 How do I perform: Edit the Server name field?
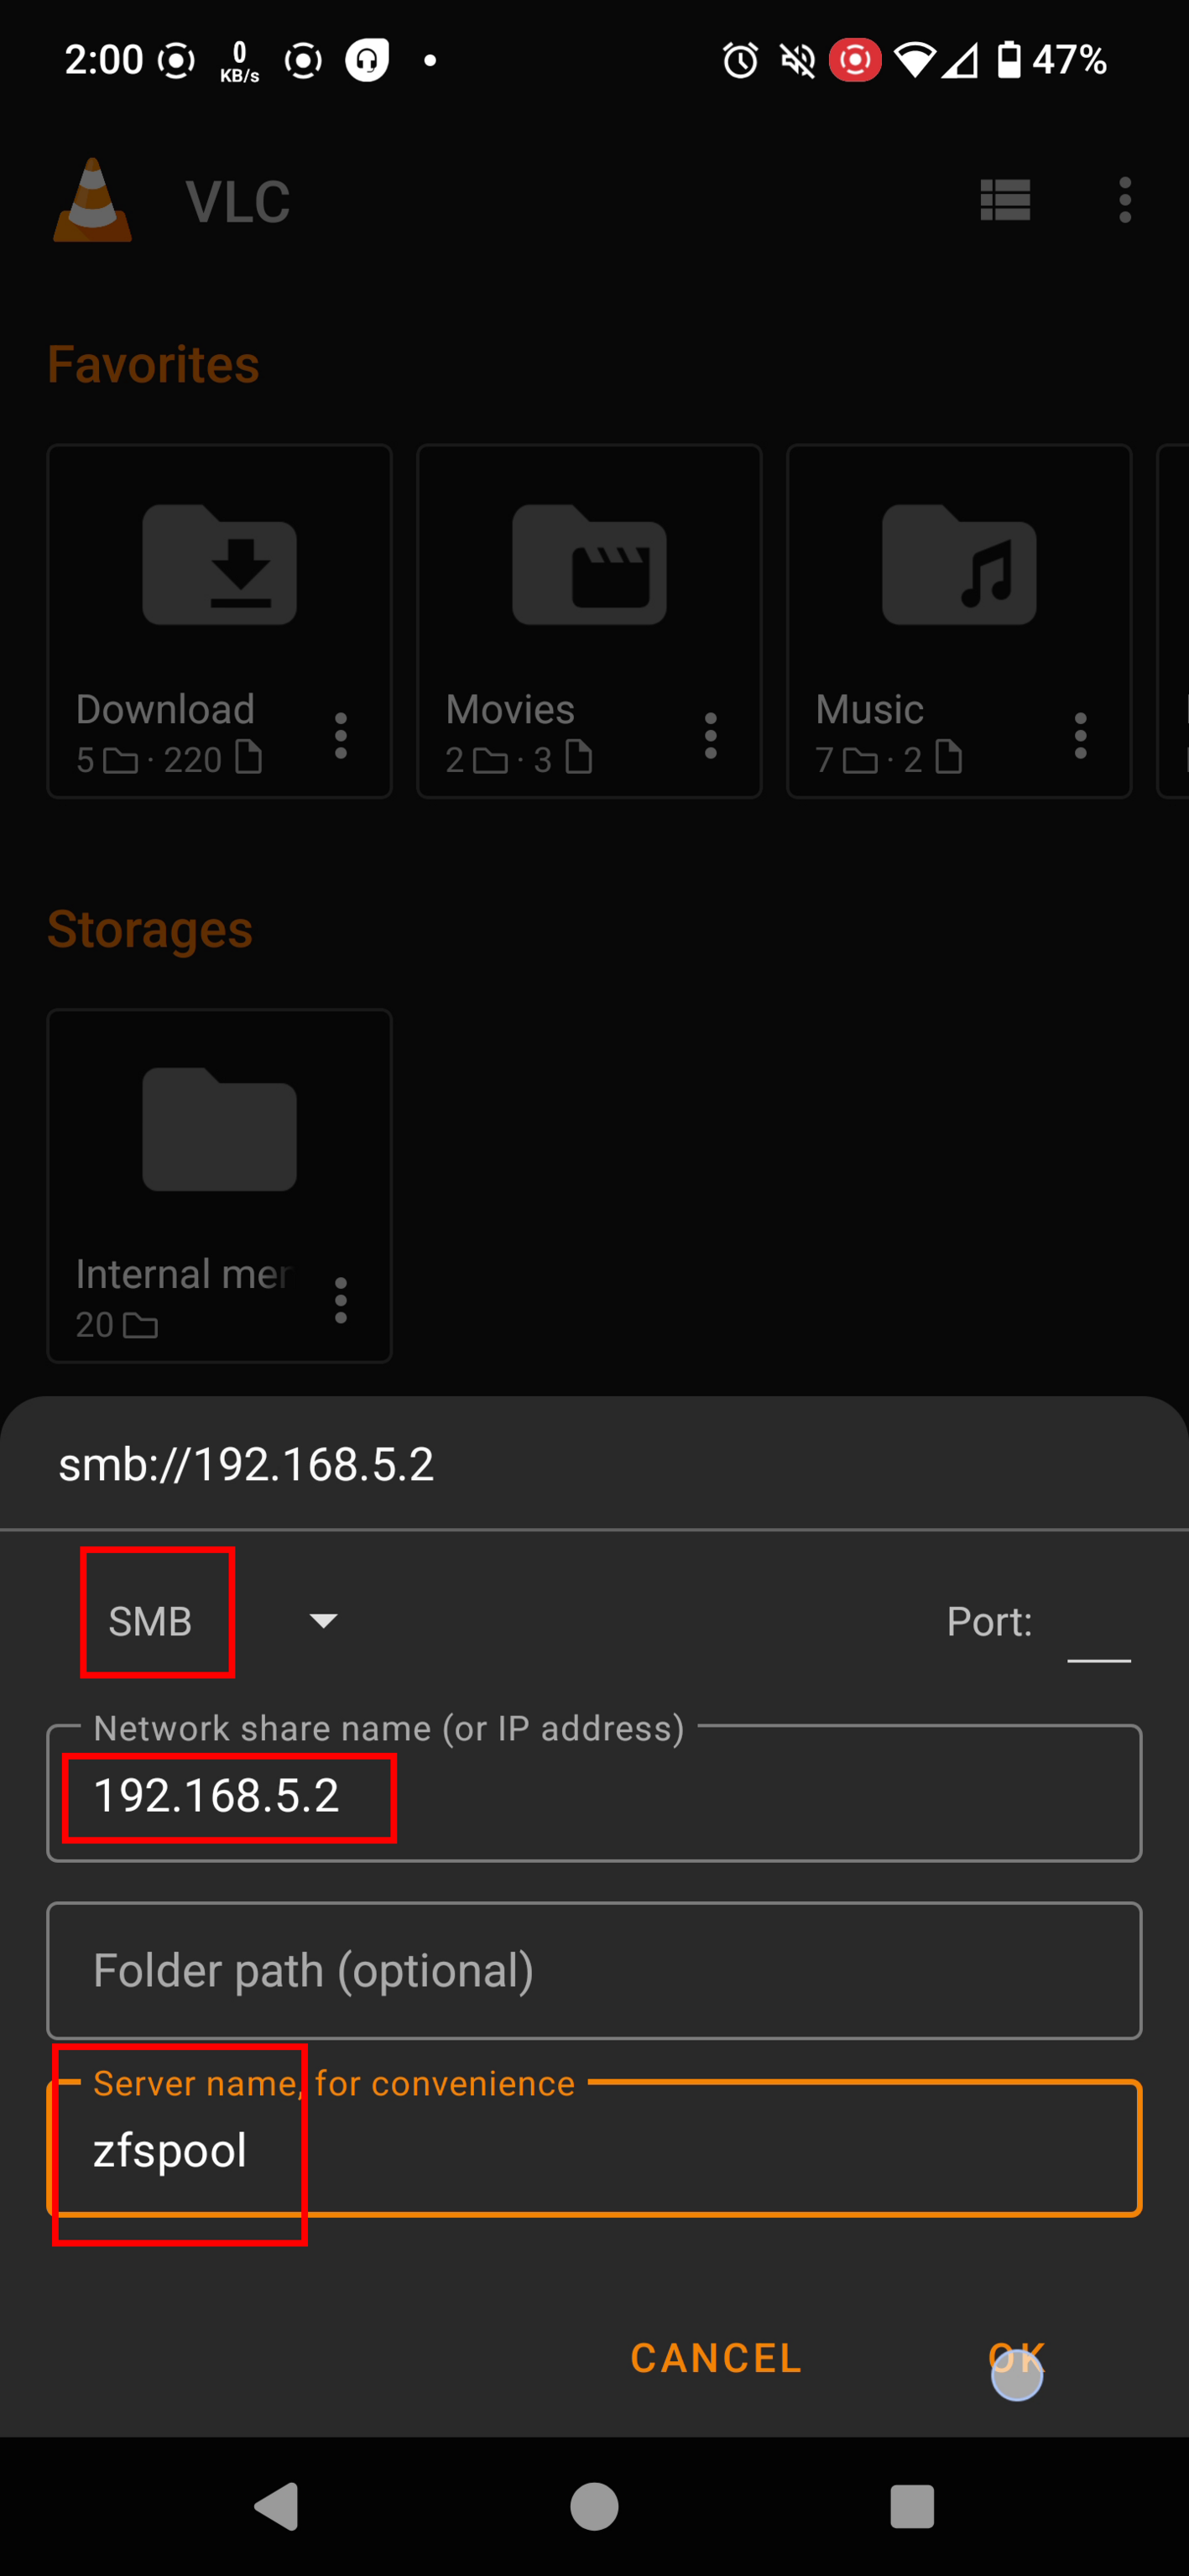coord(594,2150)
